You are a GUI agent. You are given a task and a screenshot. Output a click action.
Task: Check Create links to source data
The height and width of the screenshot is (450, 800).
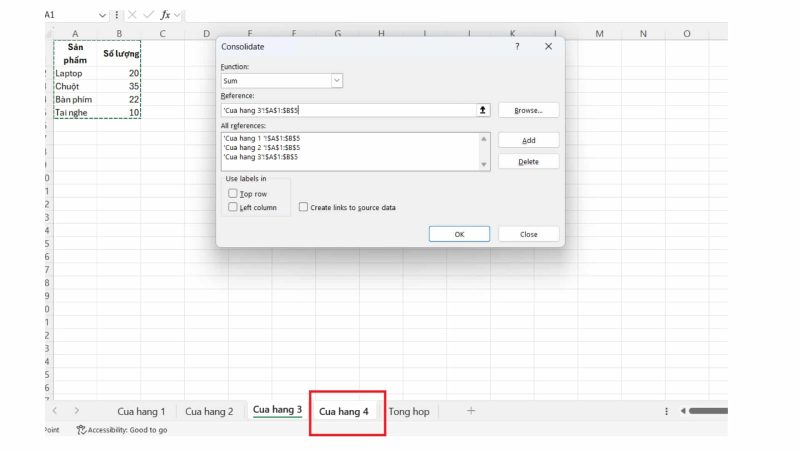pyautogui.click(x=303, y=207)
